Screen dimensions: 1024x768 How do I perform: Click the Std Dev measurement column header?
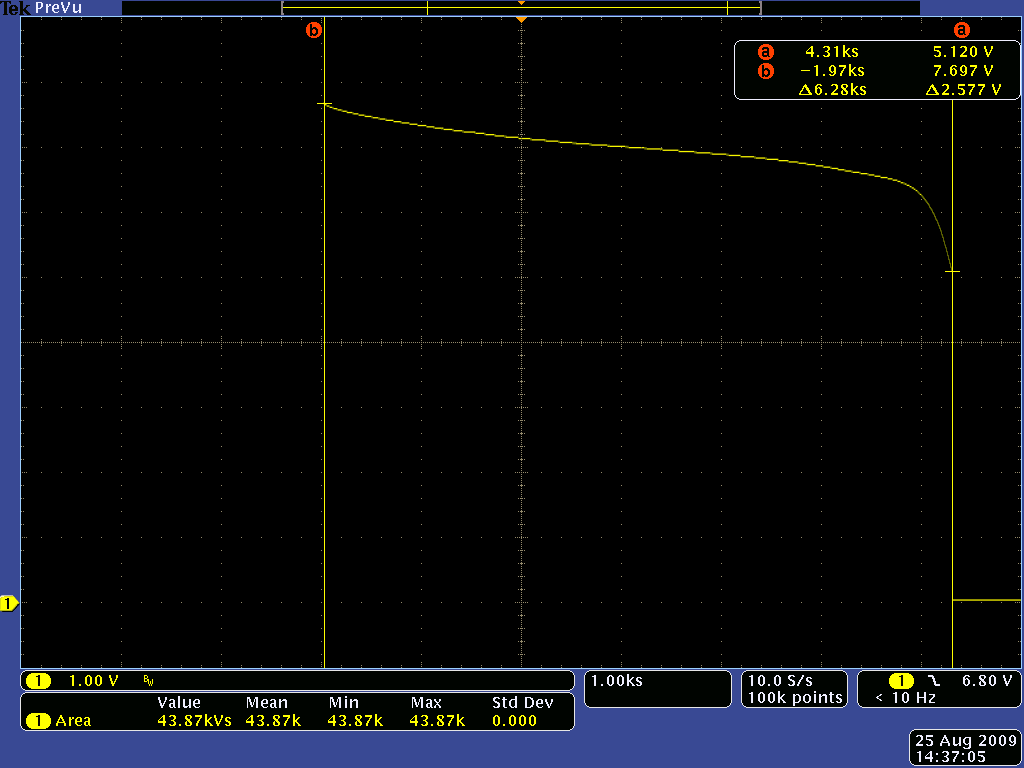pos(522,703)
